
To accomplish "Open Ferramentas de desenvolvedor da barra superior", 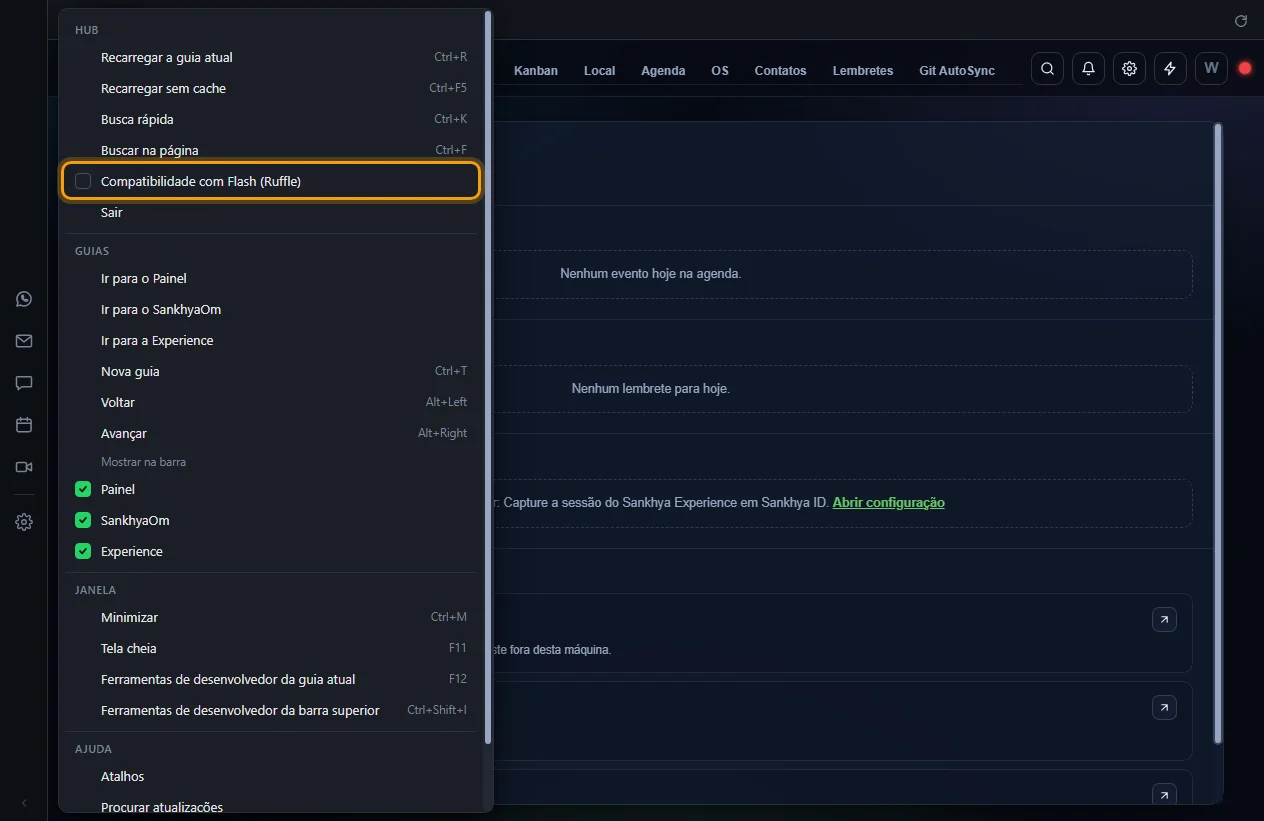I will [x=272, y=710].
